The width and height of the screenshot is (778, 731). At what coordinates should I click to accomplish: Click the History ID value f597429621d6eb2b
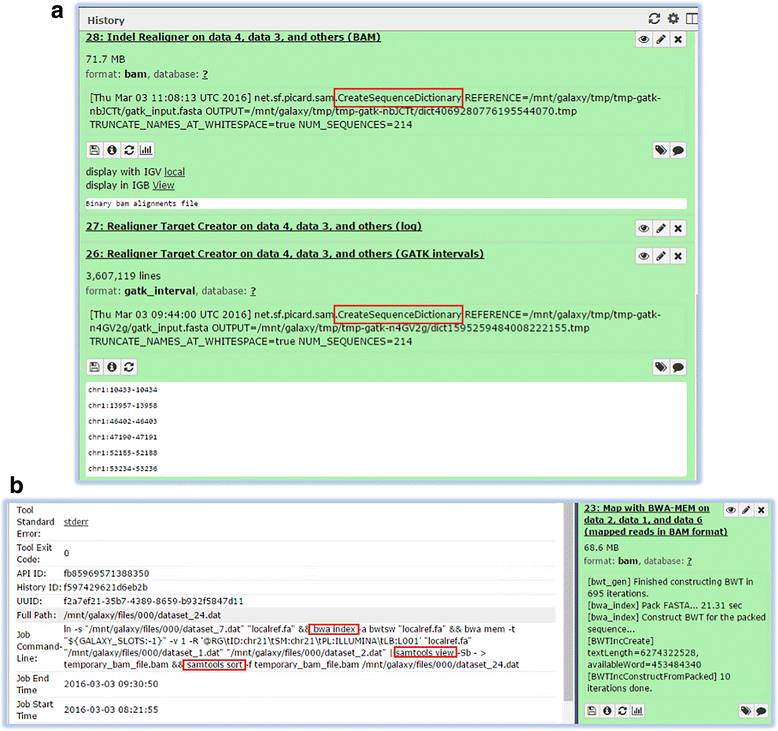106,588
